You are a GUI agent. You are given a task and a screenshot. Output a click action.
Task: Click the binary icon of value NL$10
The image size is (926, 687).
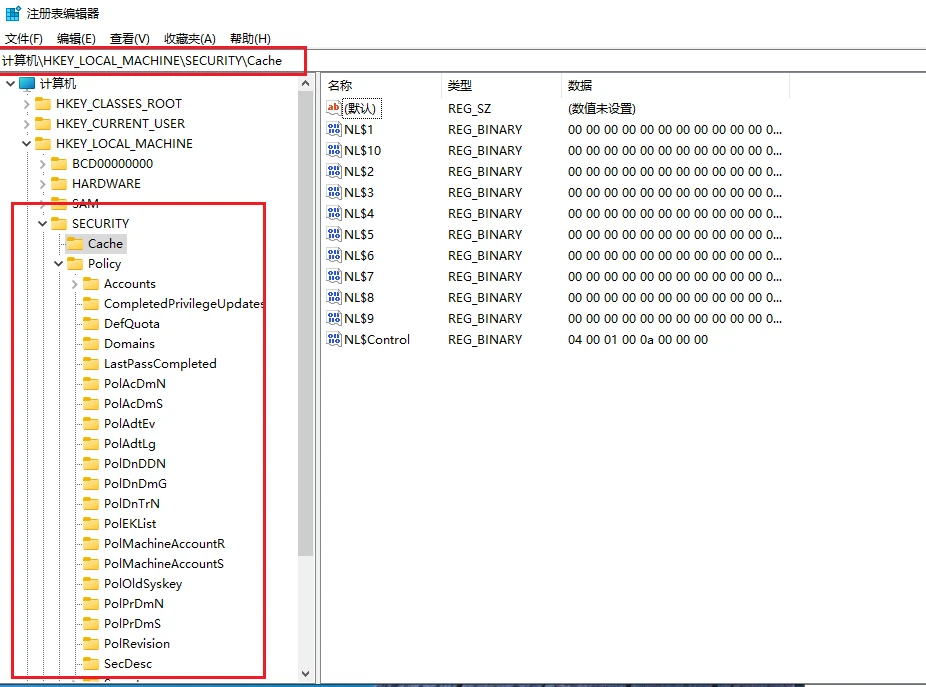coord(334,151)
